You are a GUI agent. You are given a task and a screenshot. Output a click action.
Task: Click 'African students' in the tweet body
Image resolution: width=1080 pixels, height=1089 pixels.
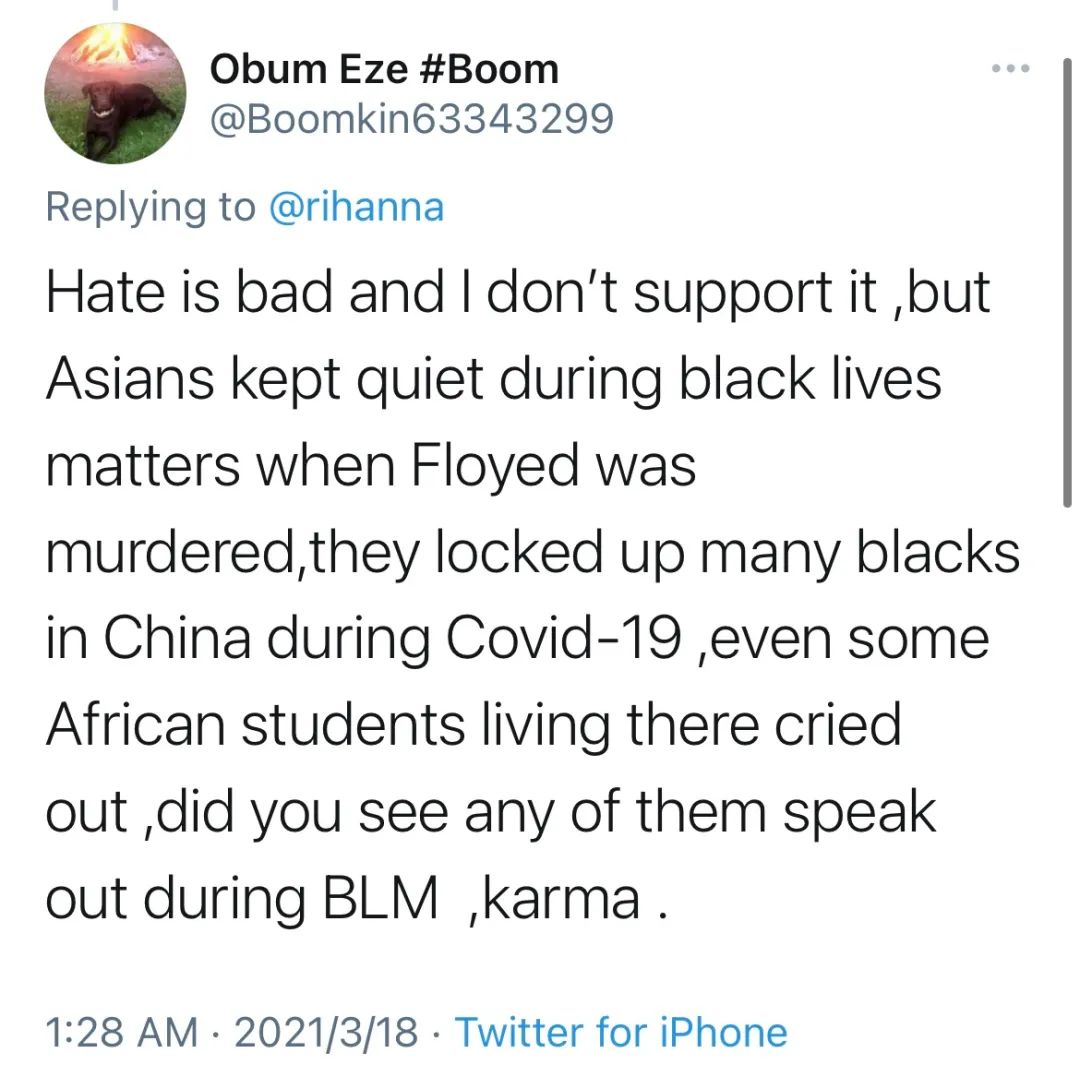255,725
